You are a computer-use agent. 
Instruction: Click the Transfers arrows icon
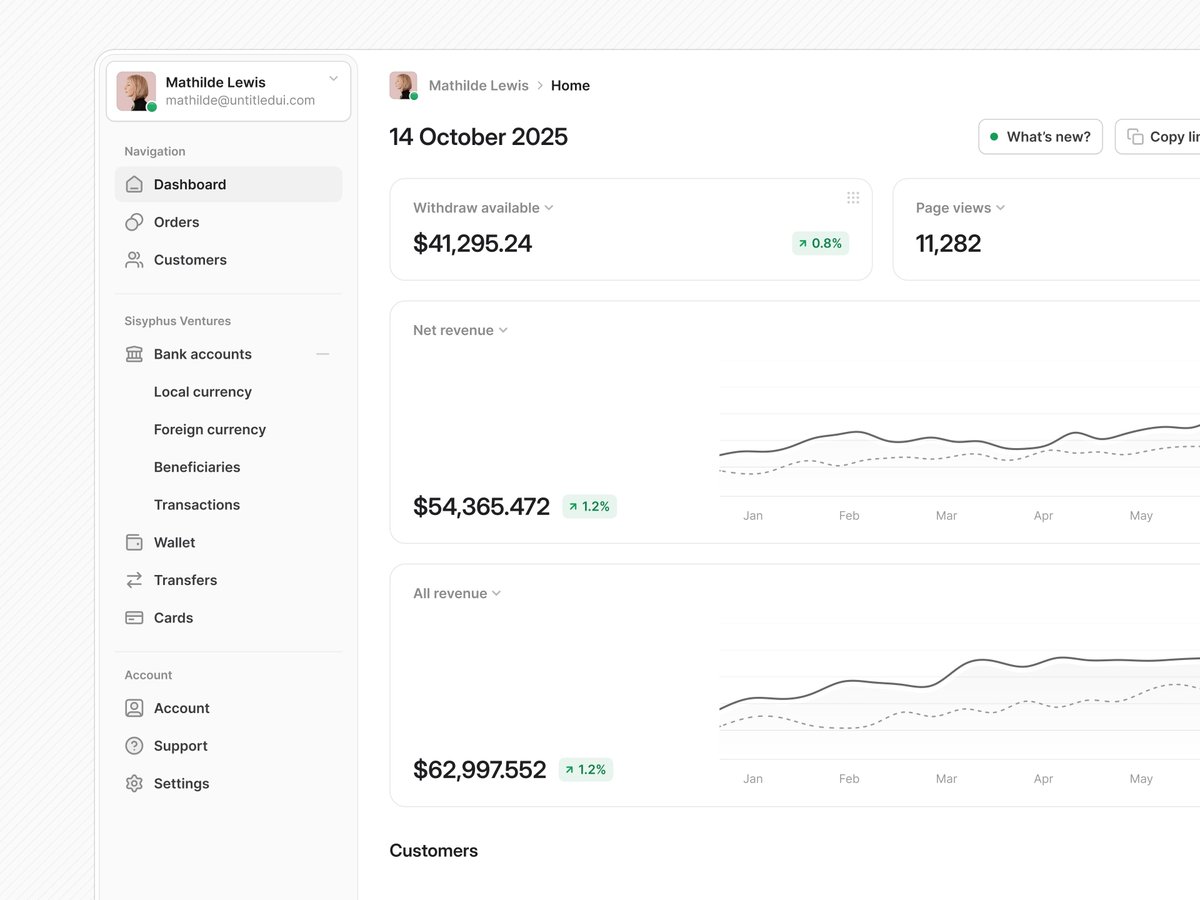click(x=134, y=580)
